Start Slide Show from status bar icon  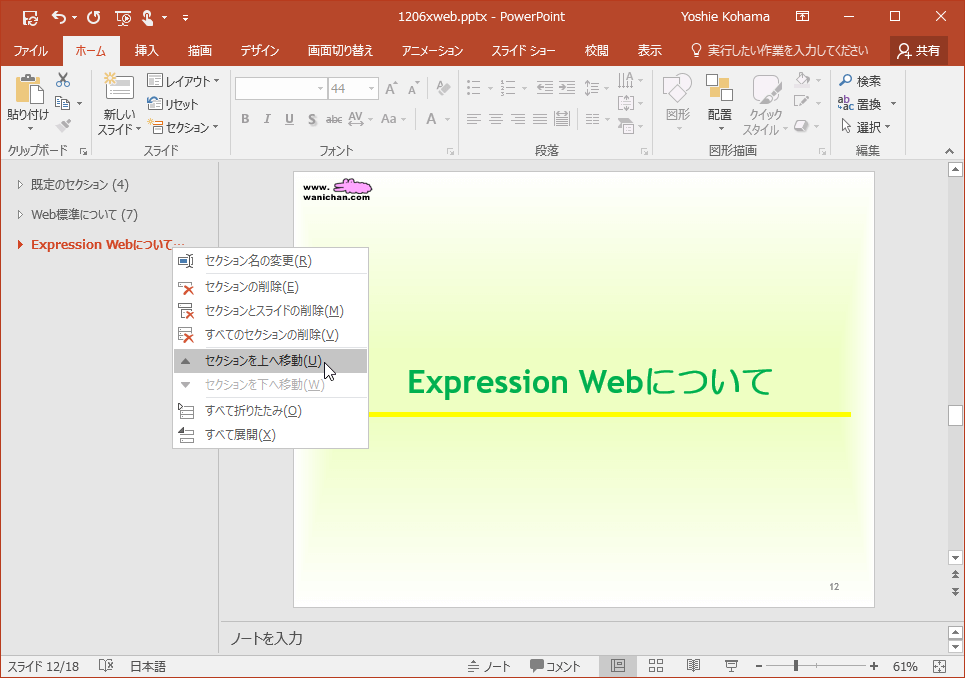(x=731, y=666)
